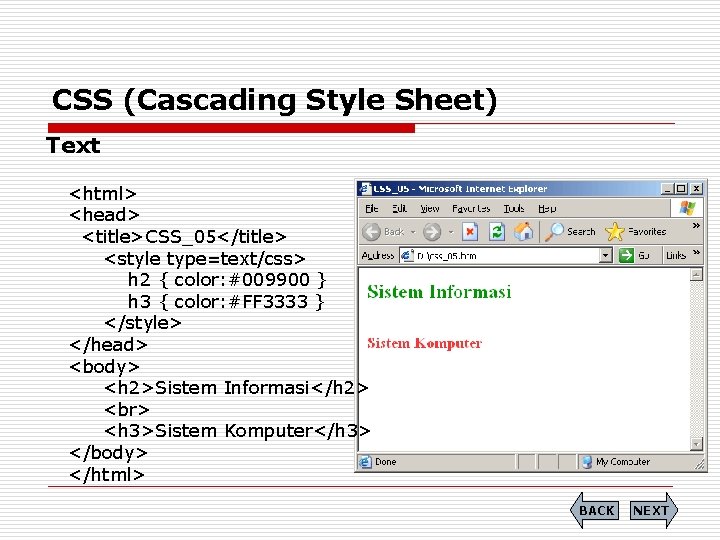Screen dimensions: 720x540
Task: Open the Back history dropdown arrow
Action: tap(413, 232)
